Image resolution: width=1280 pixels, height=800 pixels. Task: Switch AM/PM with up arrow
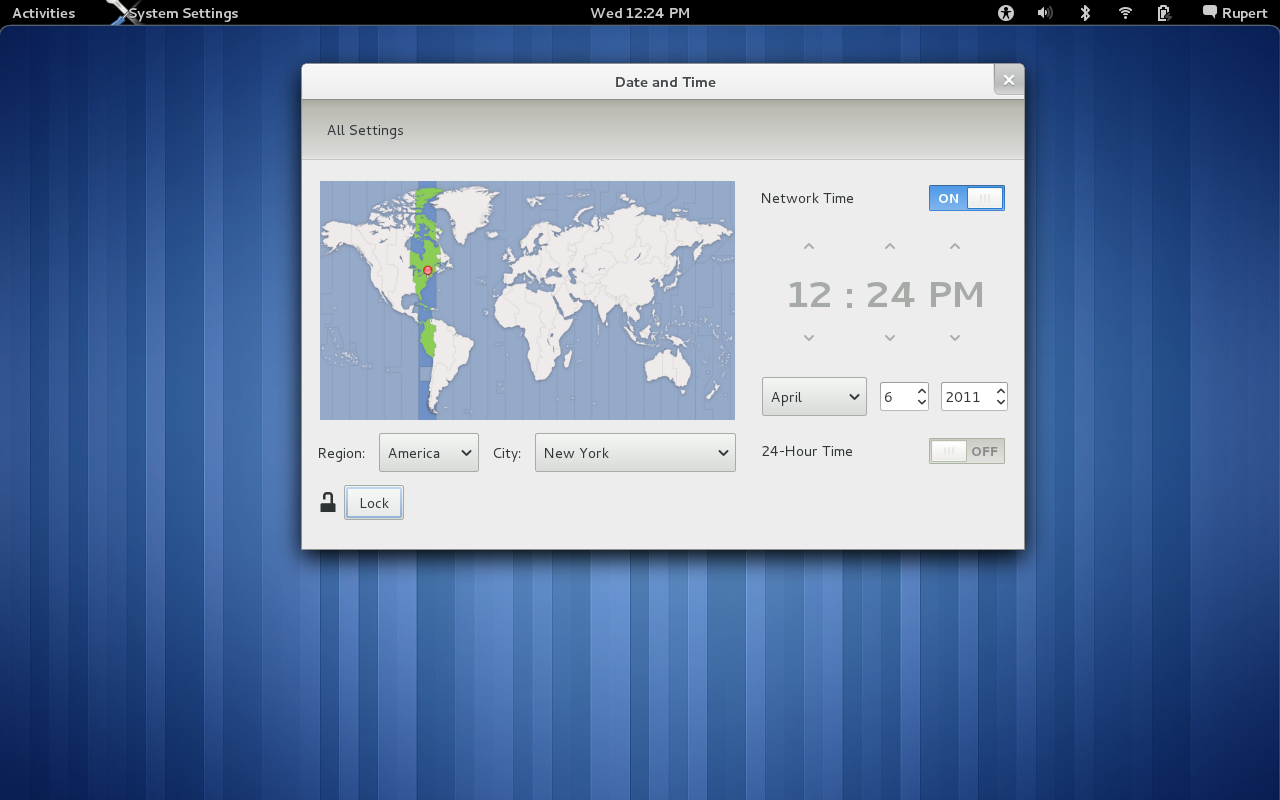955,246
